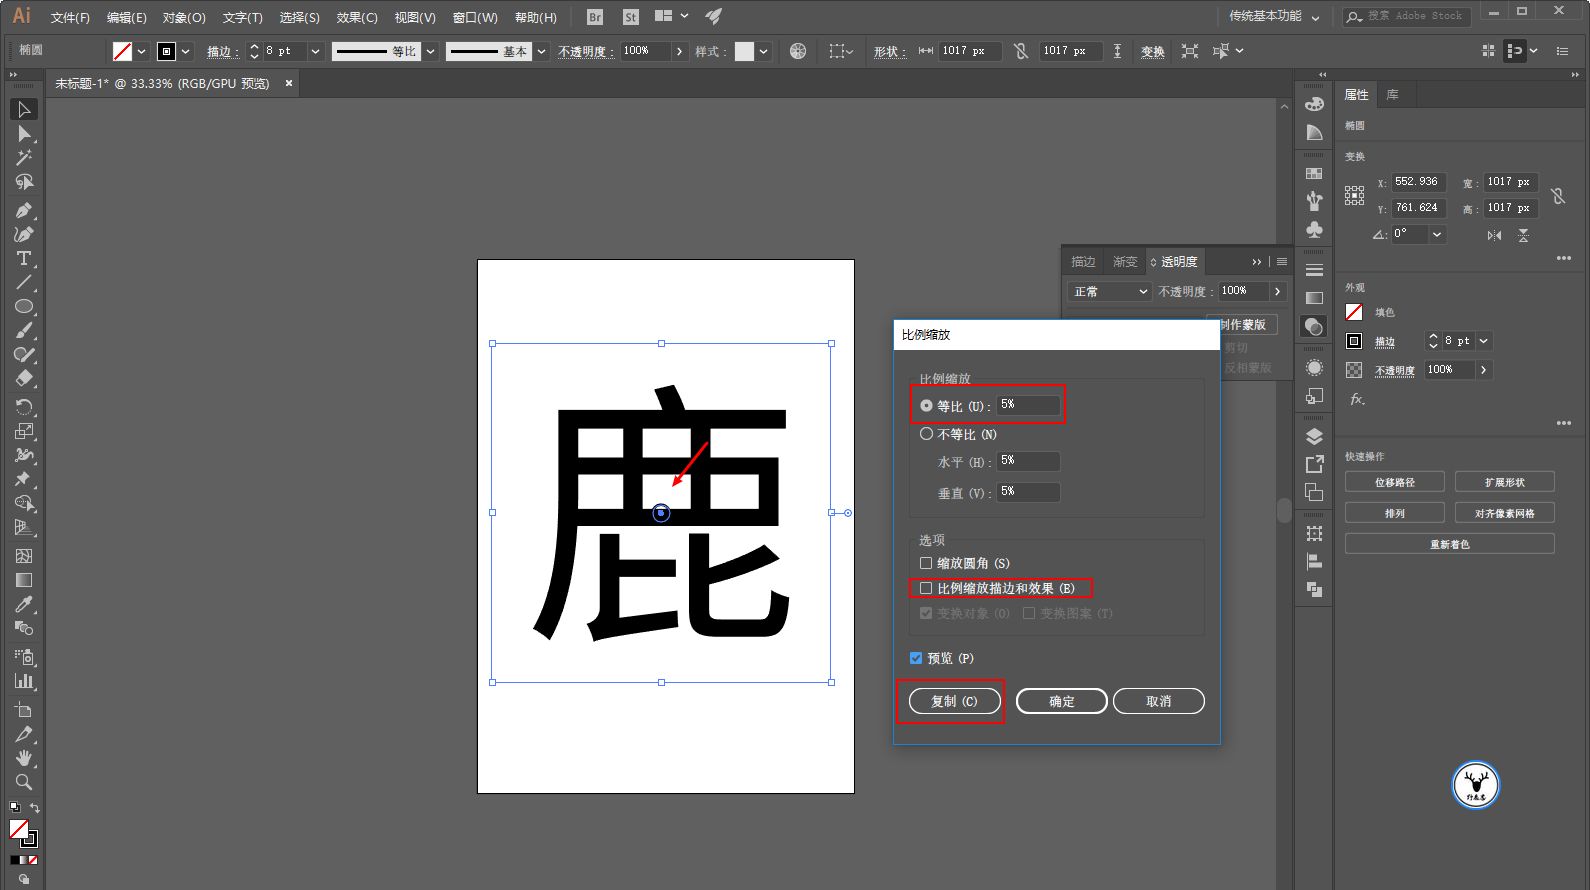Image resolution: width=1590 pixels, height=890 pixels.
Task: Open the 传统基本功能 workspace dropdown
Action: click(1274, 17)
